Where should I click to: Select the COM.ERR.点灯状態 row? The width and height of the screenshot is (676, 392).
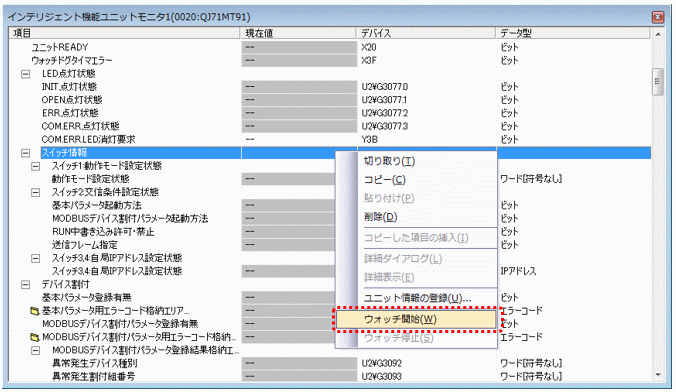(81, 126)
